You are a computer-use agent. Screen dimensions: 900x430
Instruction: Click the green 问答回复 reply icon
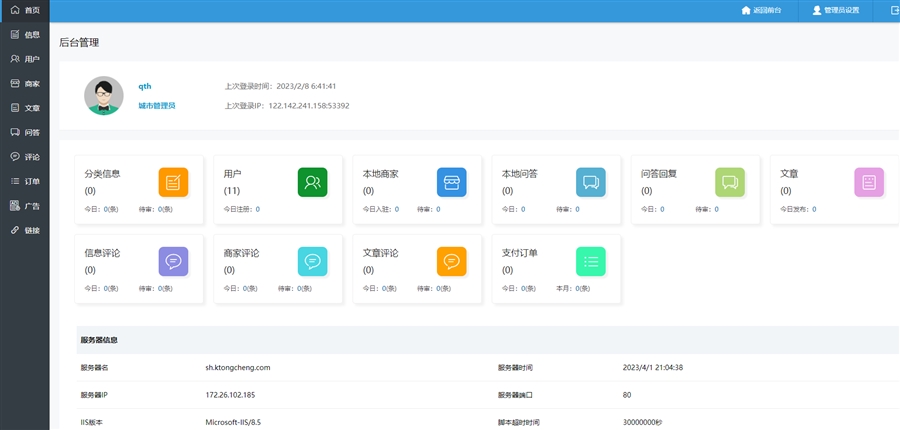[729, 182]
